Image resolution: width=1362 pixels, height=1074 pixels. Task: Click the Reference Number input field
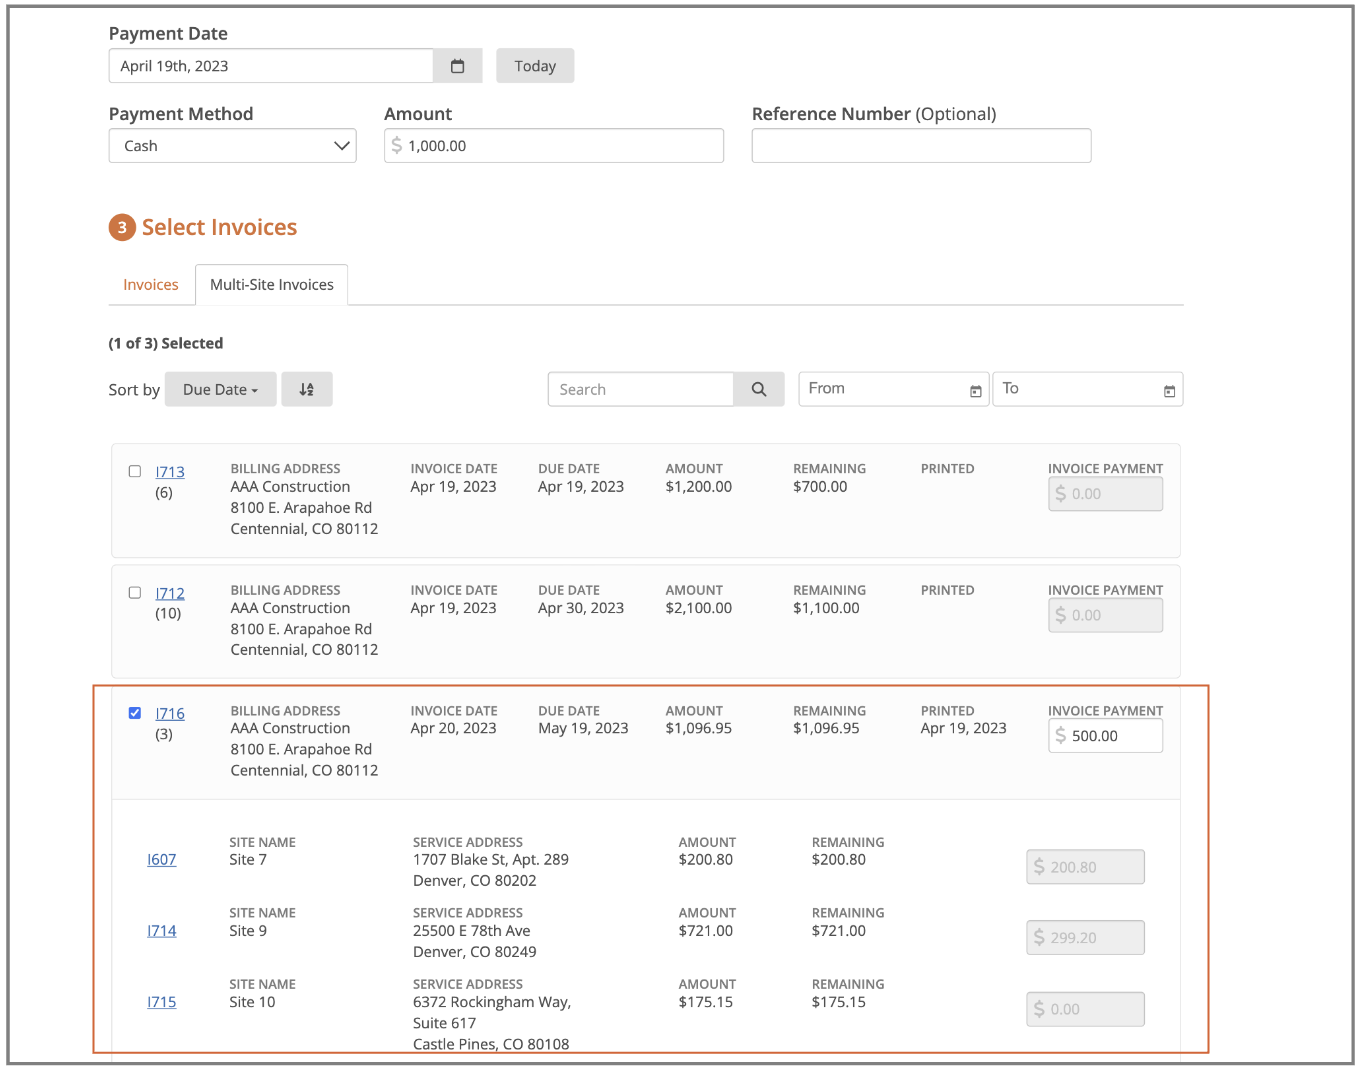921,146
